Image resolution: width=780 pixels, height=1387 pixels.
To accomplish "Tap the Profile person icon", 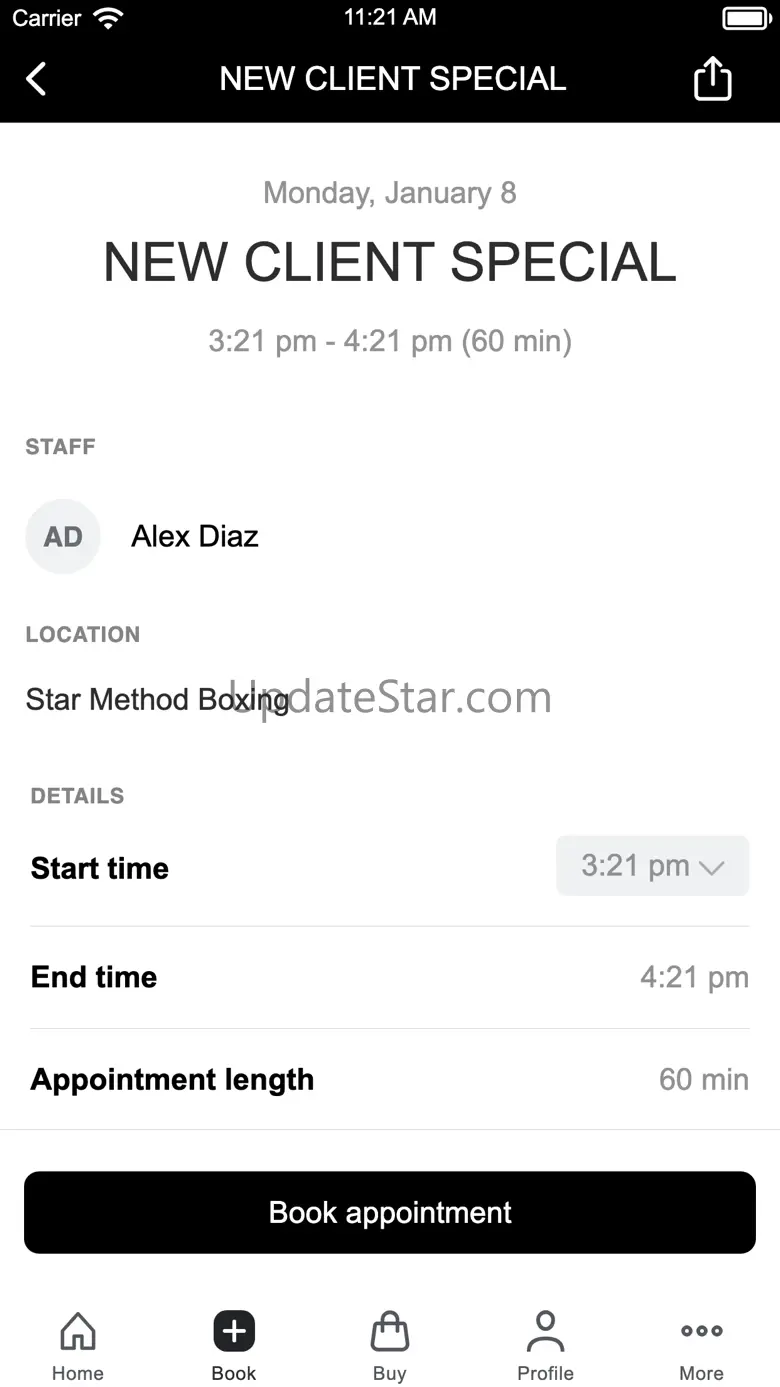I will click(x=545, y=1332).
